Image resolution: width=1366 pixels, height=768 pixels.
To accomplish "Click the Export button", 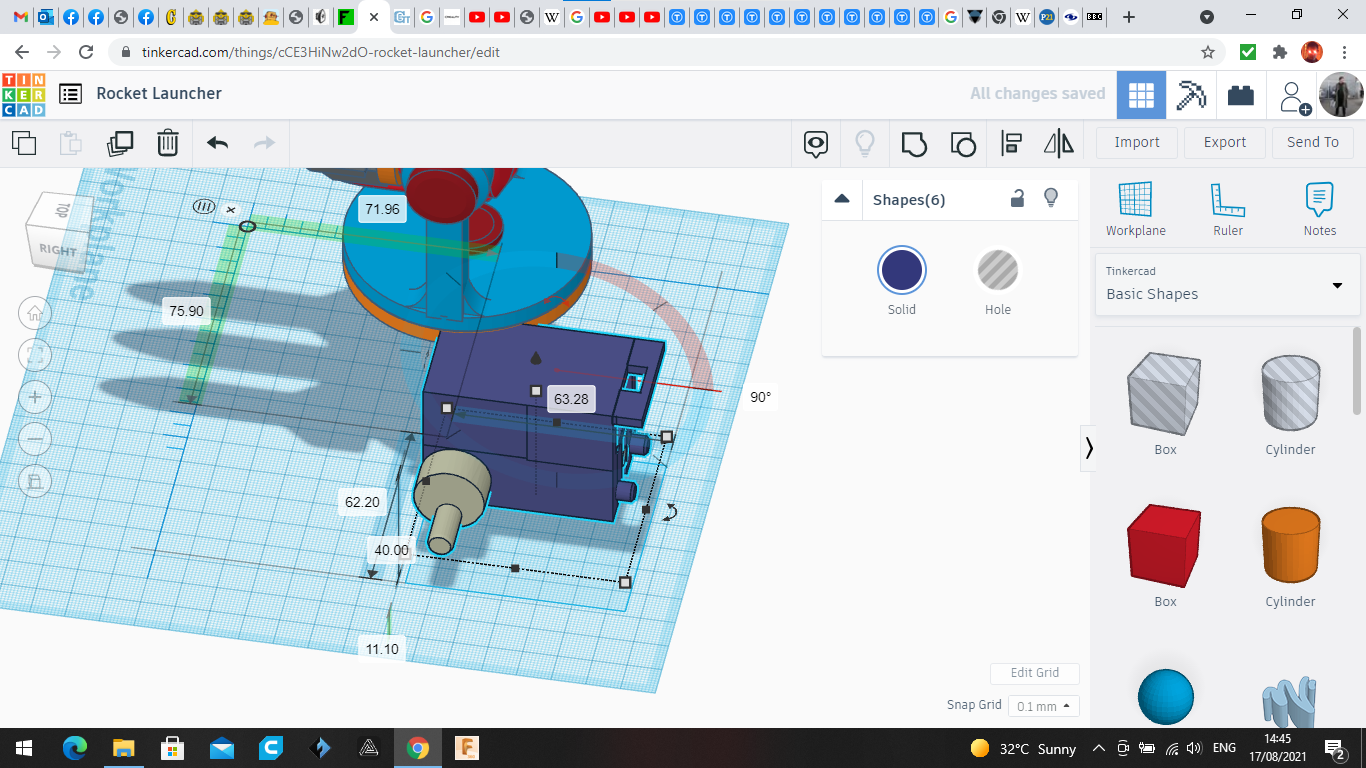I will [x=1224, y=142].
